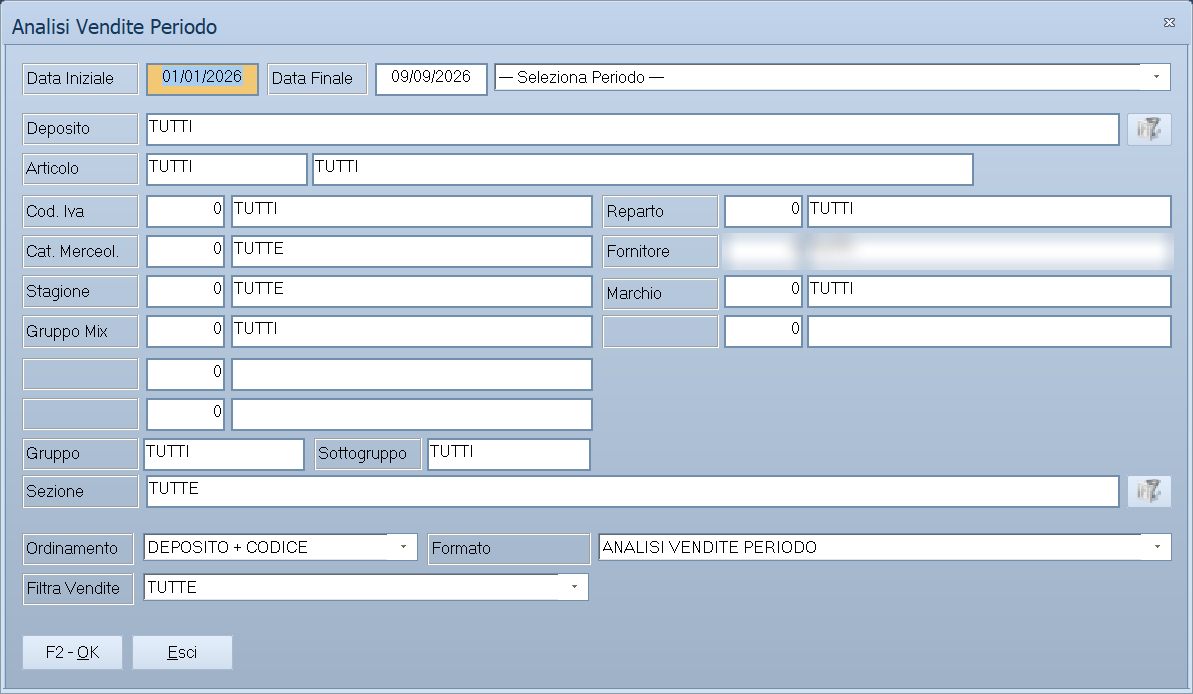Click the Filtra Vendite label
This screenshot has width=1193, height=694.
[x=78, y=589]
